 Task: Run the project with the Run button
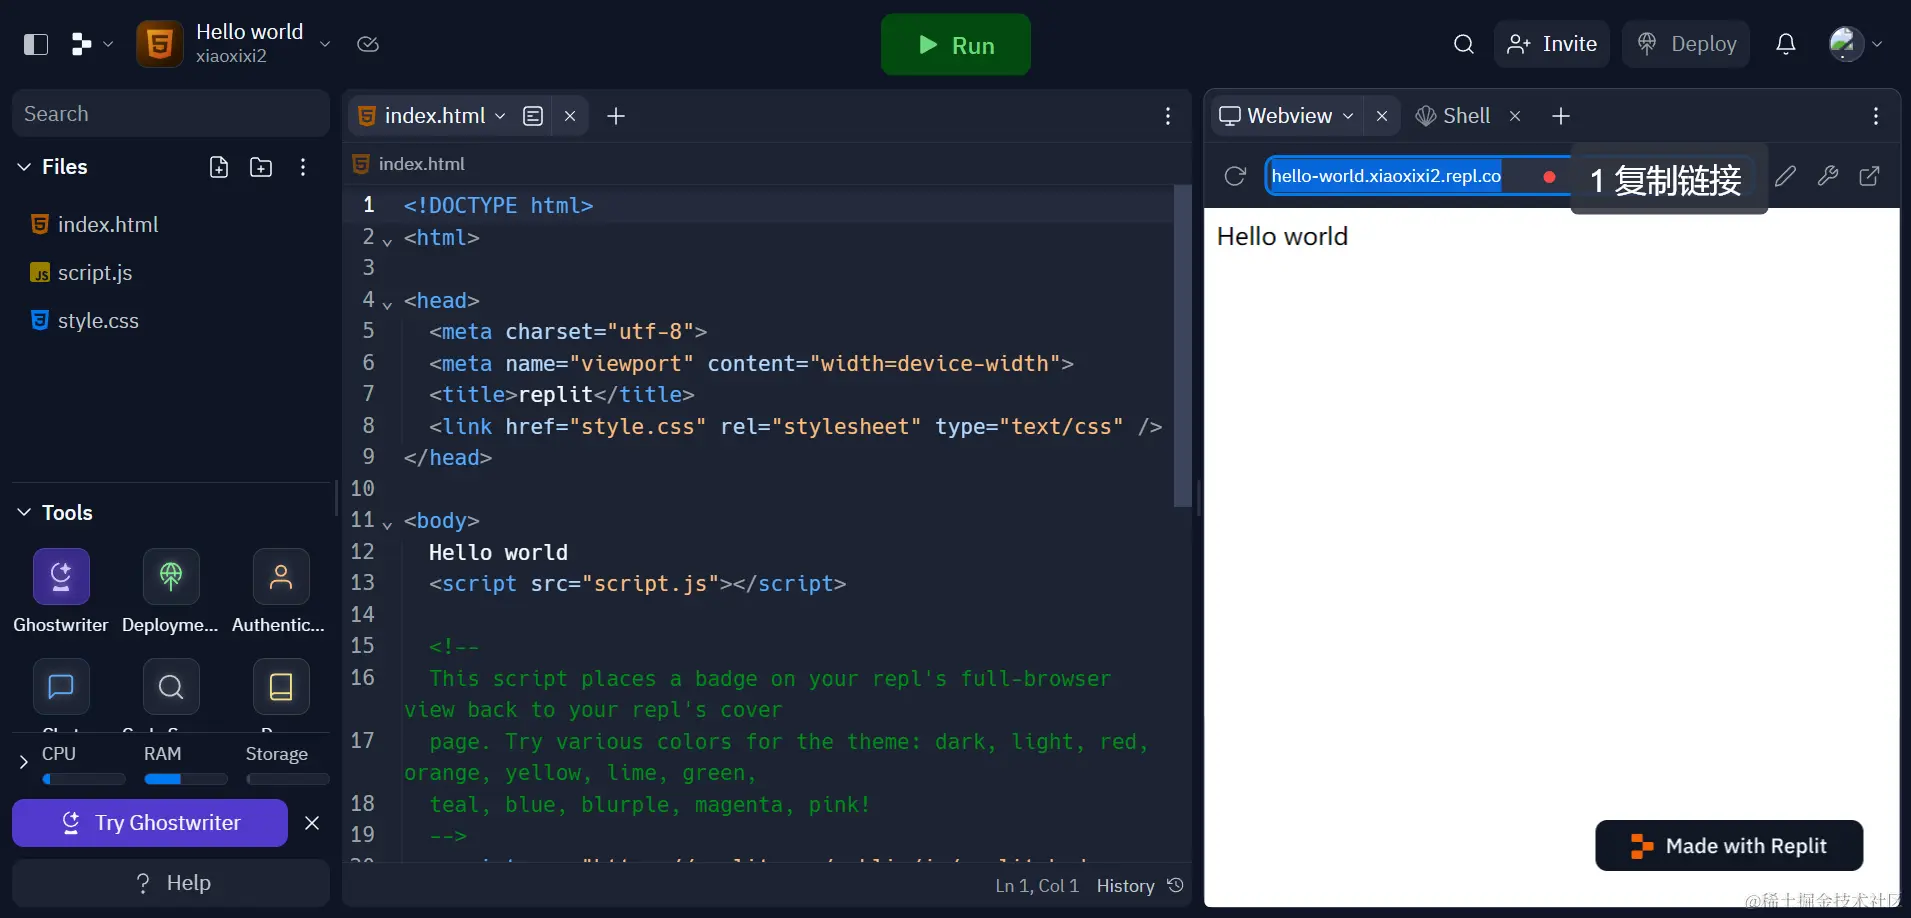pyautogui.click(x=956, y=45)
